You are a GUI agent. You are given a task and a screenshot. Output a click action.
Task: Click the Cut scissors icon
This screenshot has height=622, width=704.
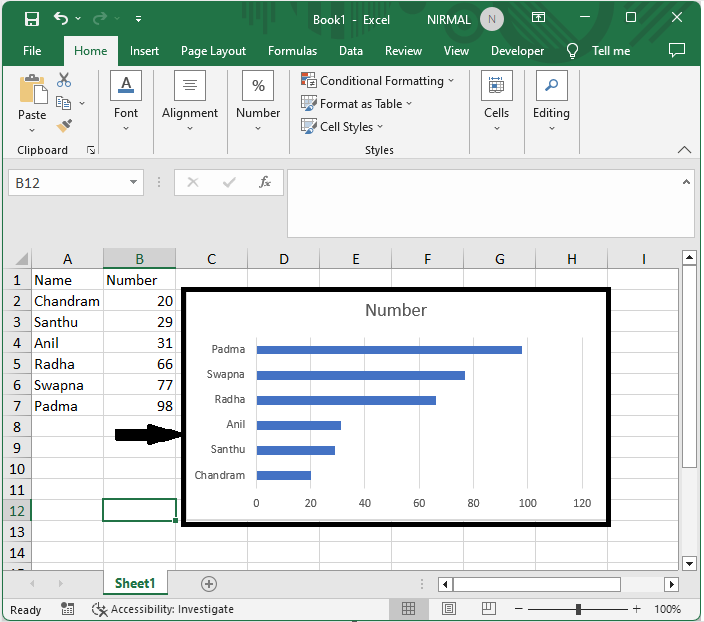pyautogui.click(x=64, y=80)
